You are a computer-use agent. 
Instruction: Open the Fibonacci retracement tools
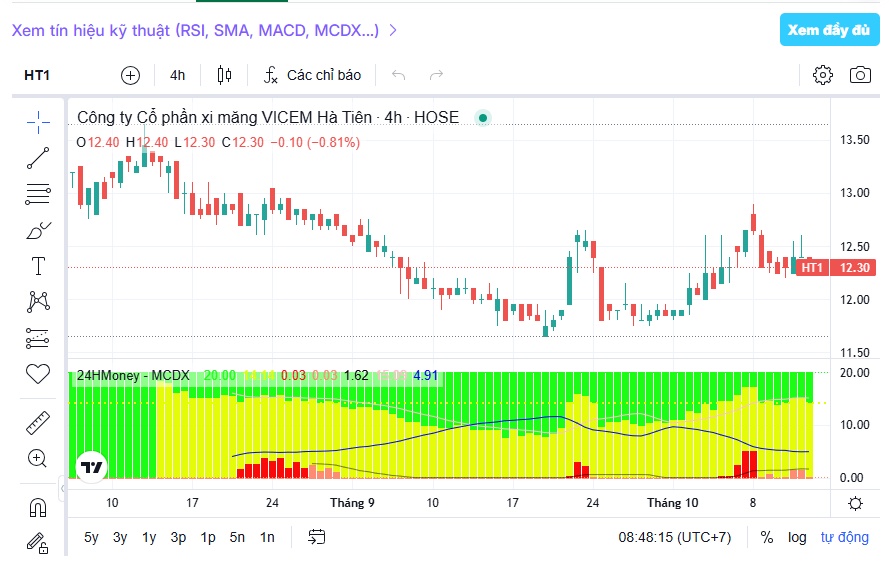pos(38,195)
